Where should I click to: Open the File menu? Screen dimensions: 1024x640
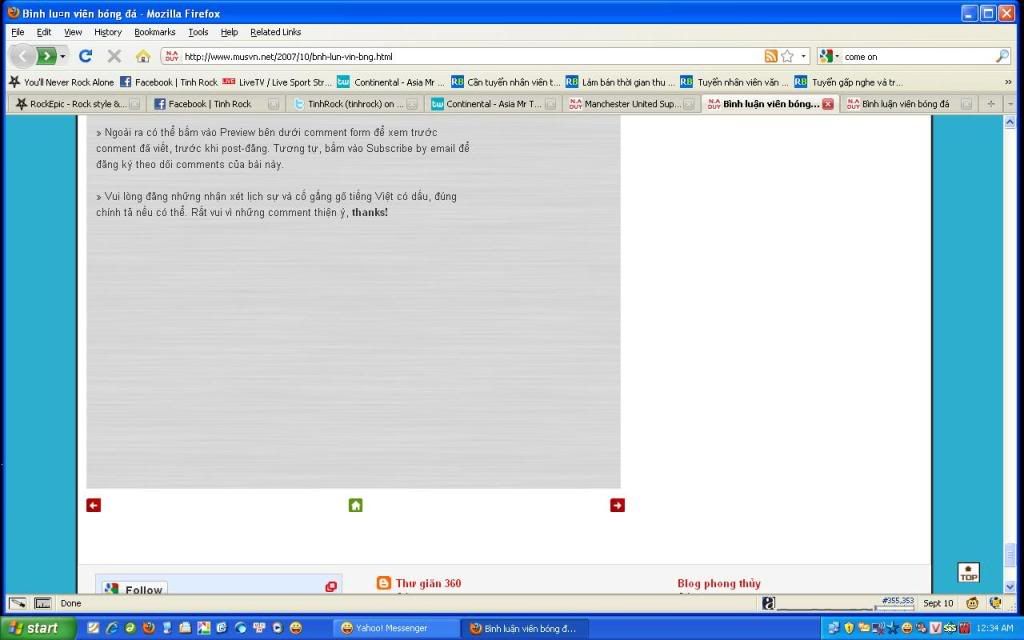(x=18, y=32)
